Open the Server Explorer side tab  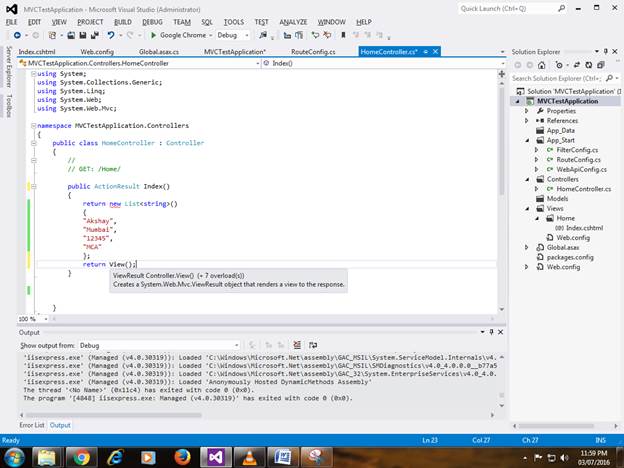9,66
